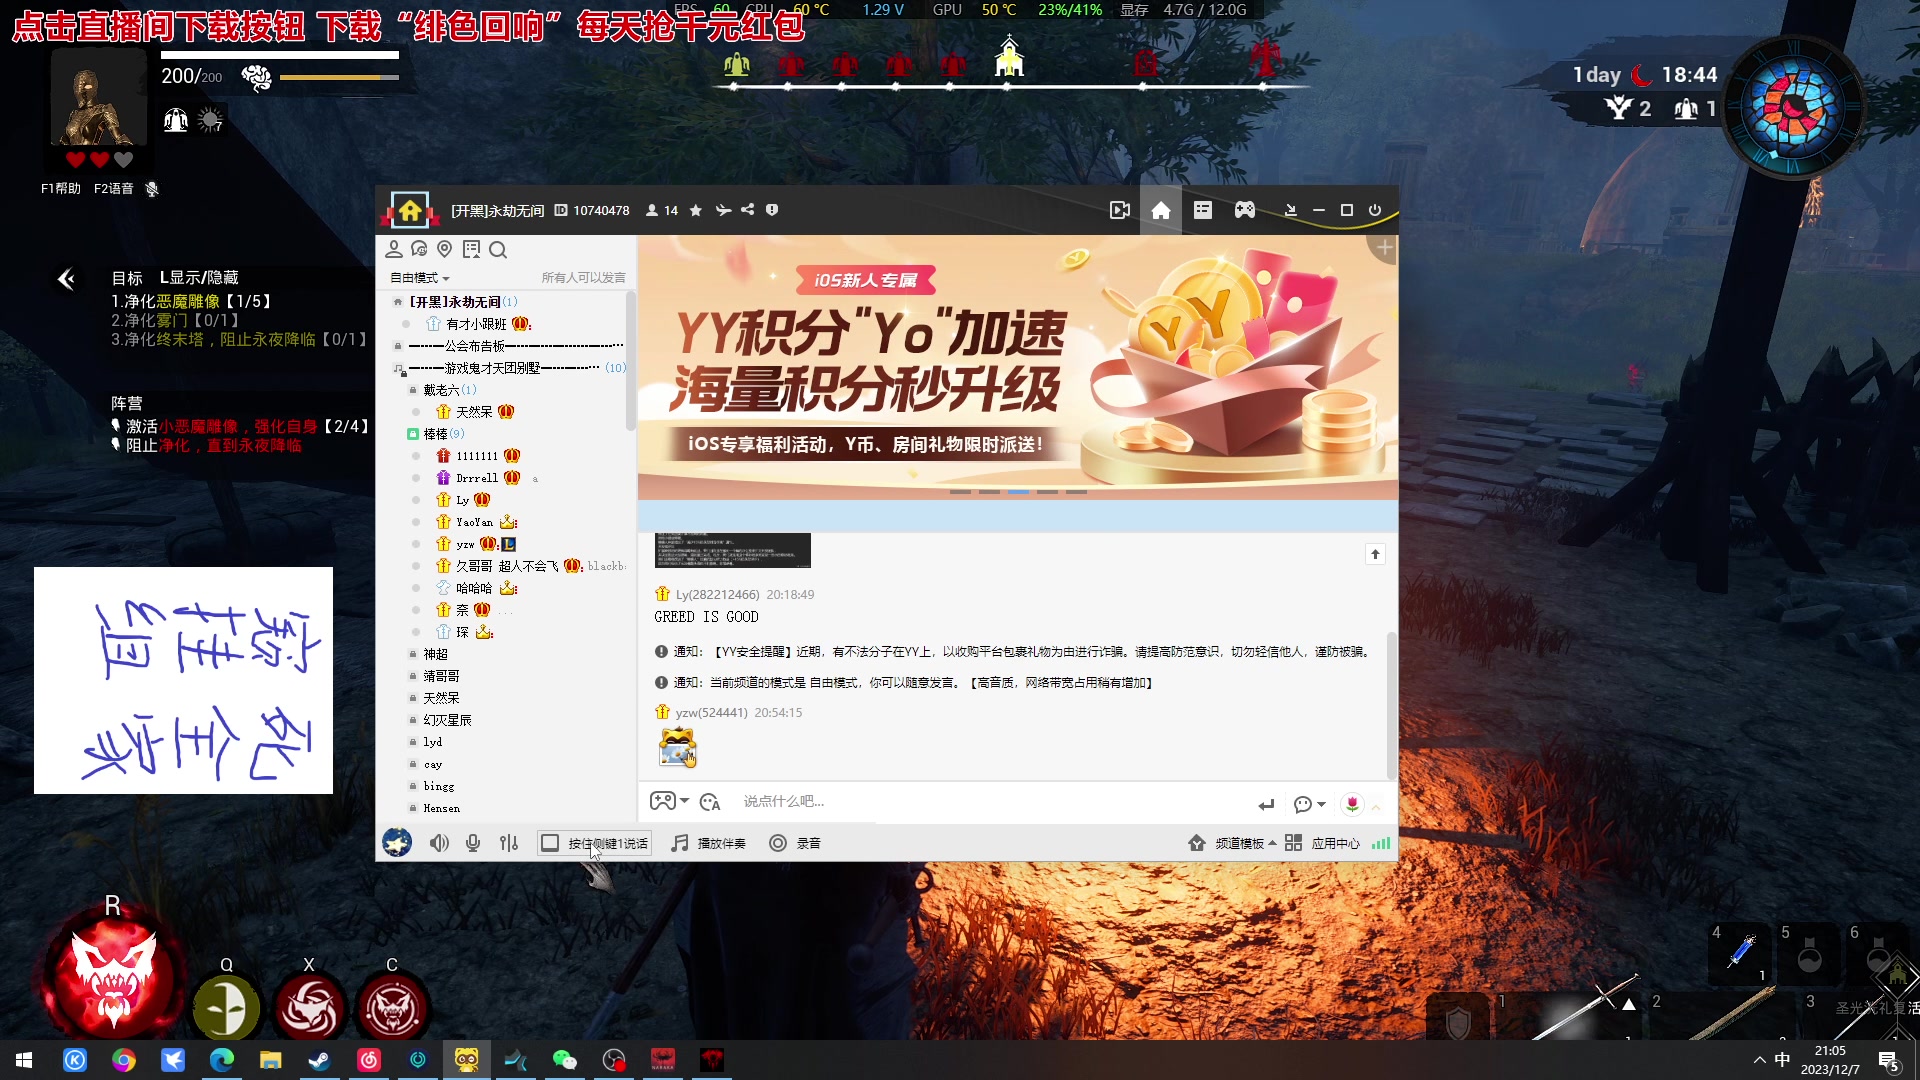
Task: Switch to the home view icon
Action: [1161, 210]
